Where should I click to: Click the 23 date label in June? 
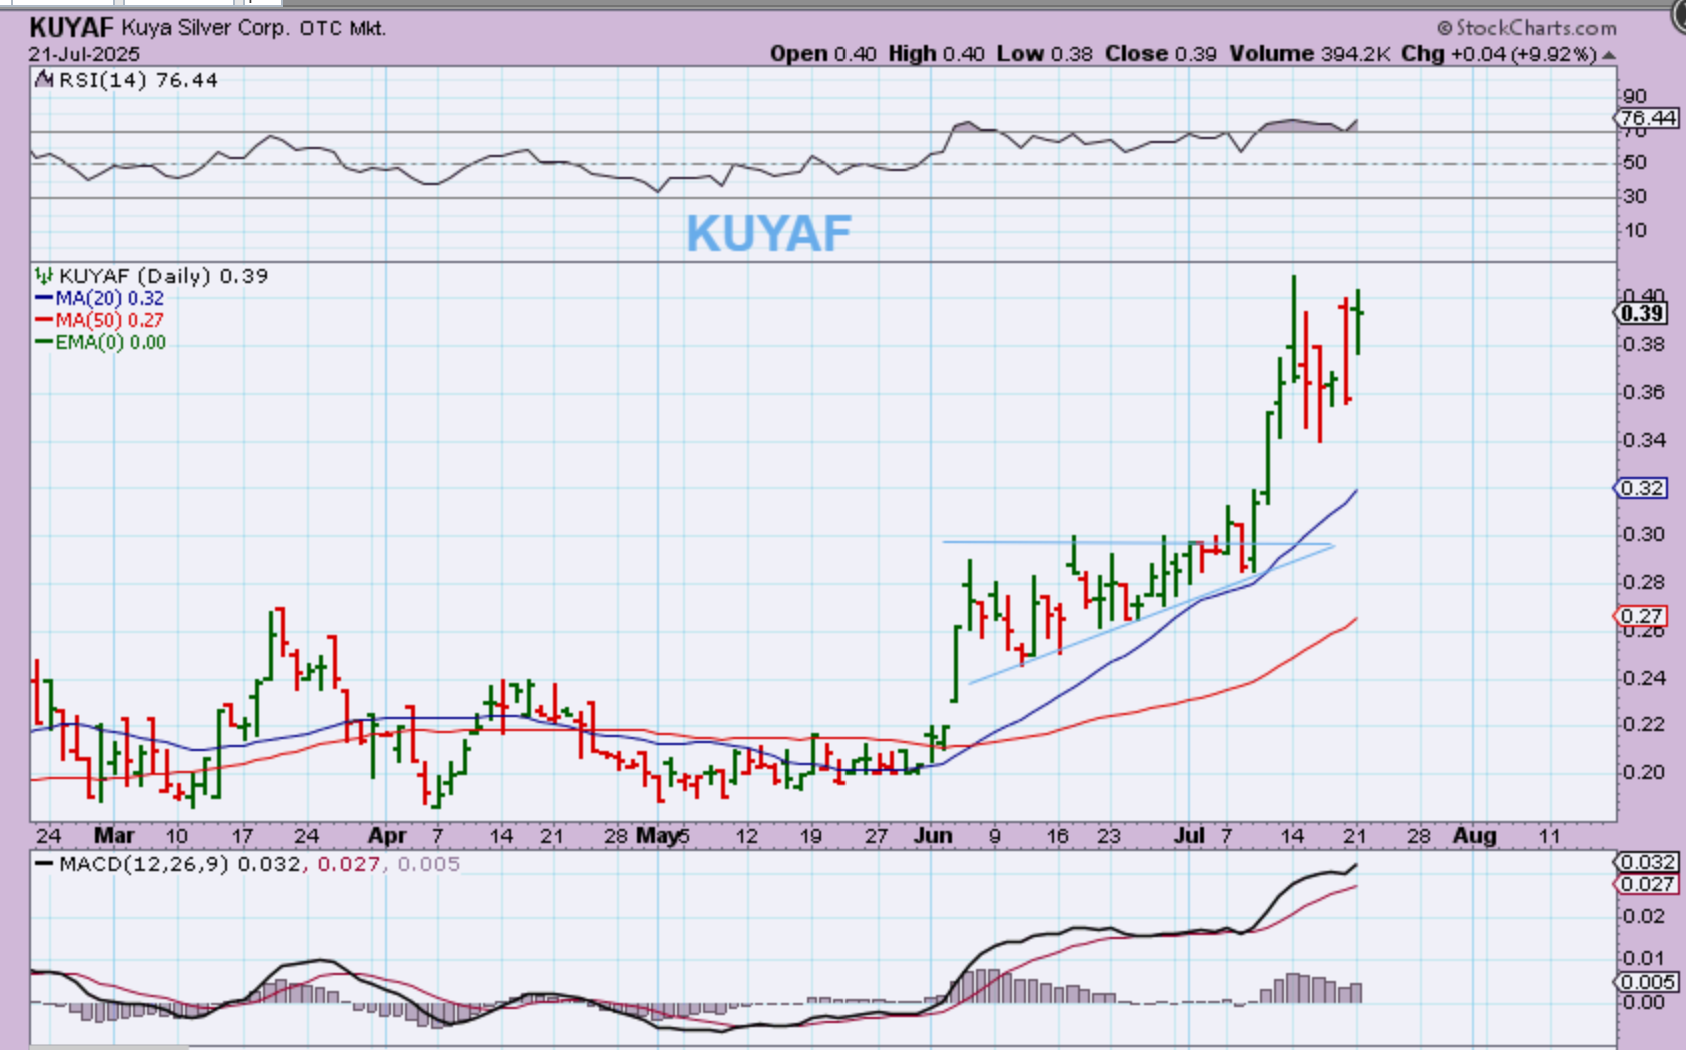click(1108, 836)
